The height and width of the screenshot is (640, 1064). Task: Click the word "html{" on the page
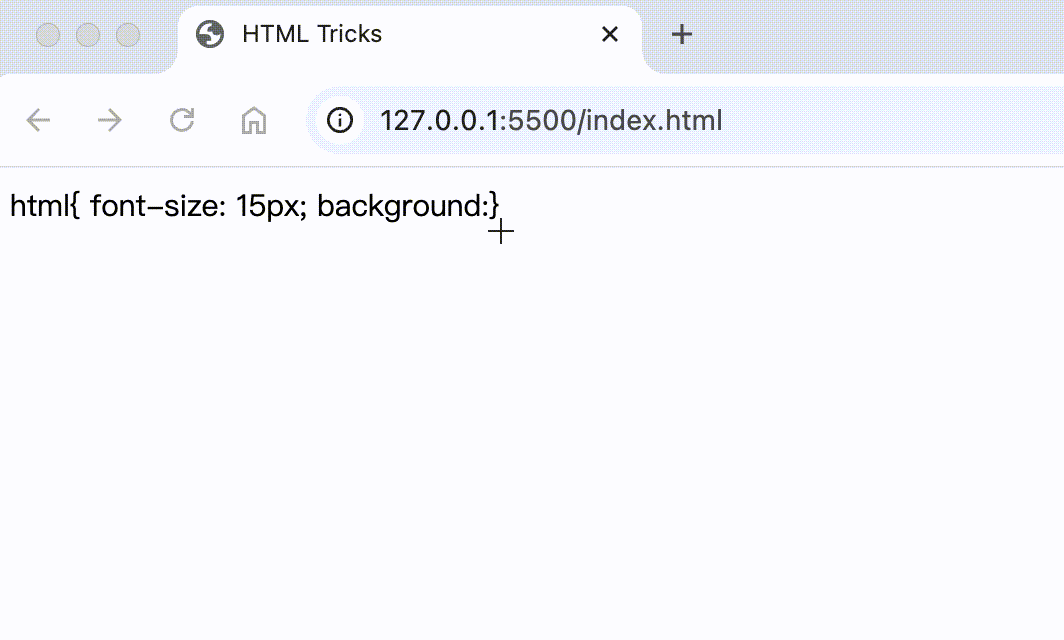44,206
